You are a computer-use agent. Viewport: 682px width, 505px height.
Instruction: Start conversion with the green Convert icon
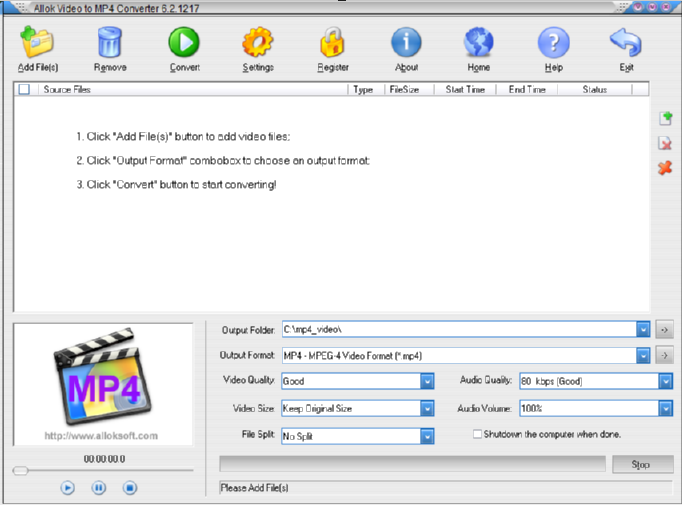point(184,42)
